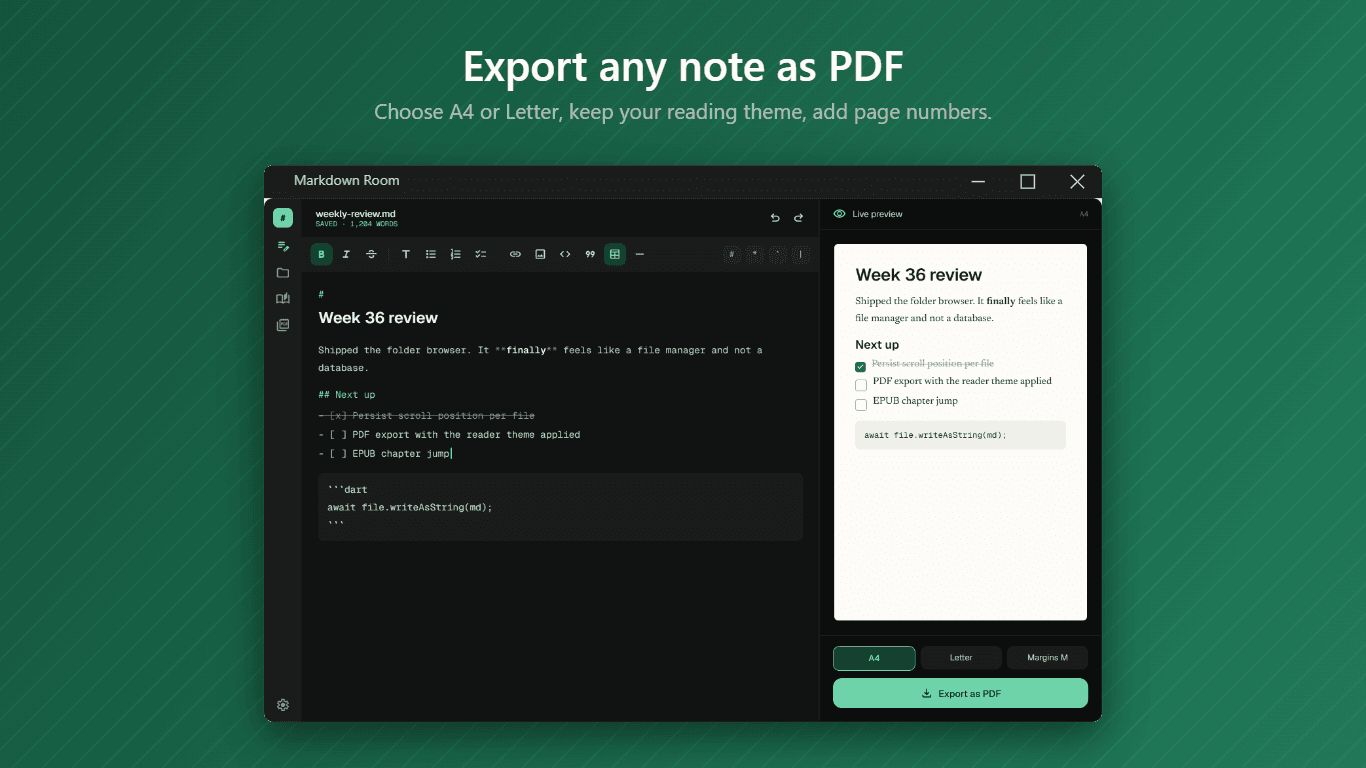Open settings with the gear icon

tap(283, 705)
